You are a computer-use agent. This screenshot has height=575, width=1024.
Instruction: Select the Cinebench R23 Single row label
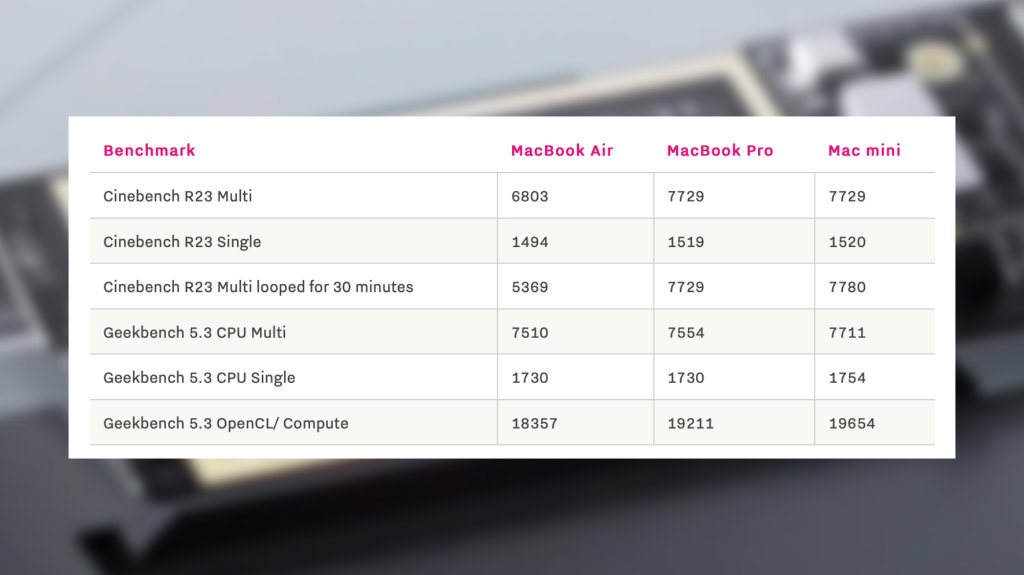pos(182,242)
